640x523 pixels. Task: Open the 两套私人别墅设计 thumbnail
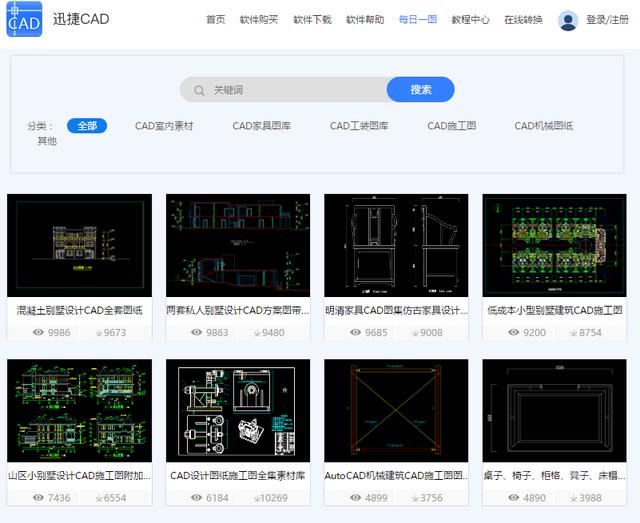point(238,245)
